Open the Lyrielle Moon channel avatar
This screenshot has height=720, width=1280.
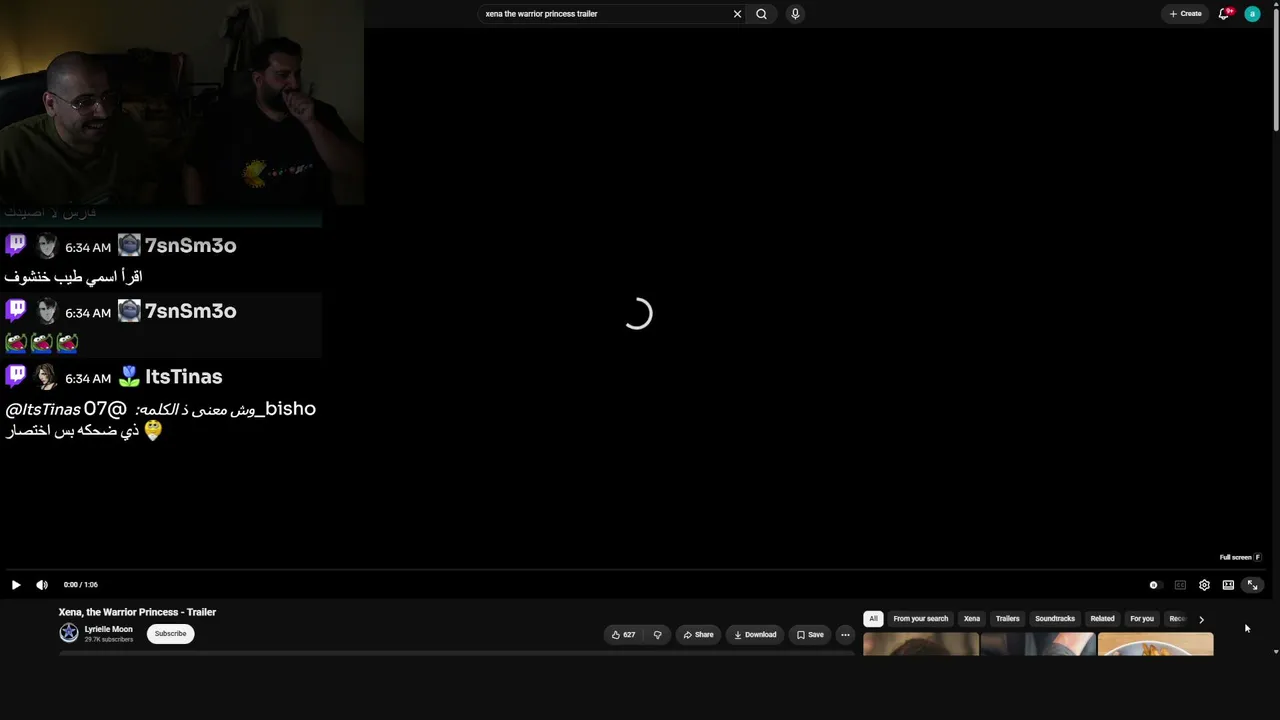point(69,633)
